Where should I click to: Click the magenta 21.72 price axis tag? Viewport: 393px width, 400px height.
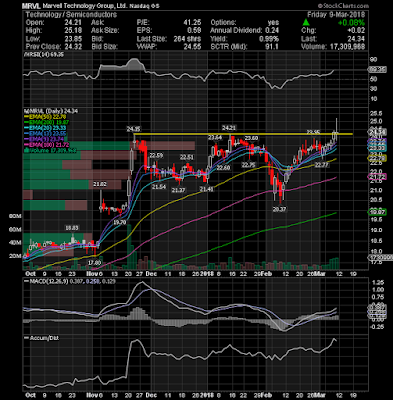pos(377,177)
